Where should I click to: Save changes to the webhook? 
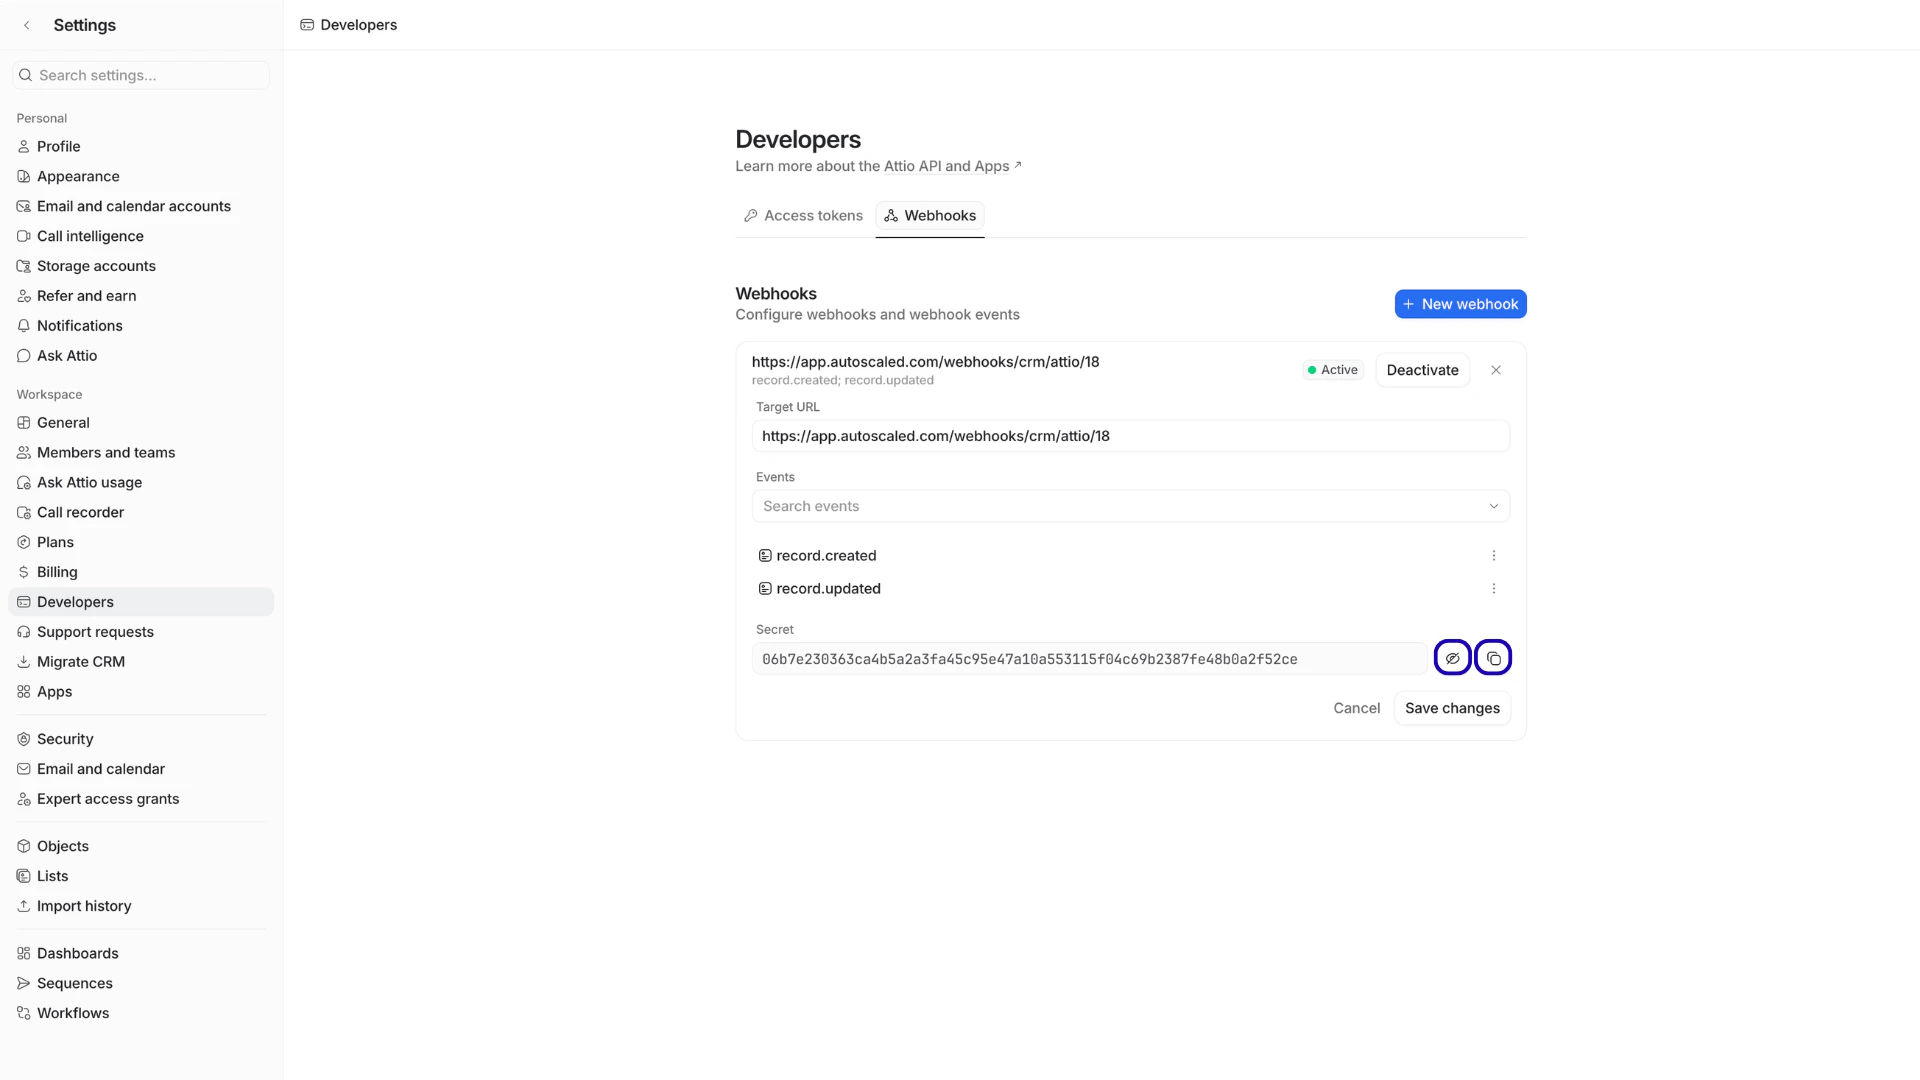[x=1452, y=707]
